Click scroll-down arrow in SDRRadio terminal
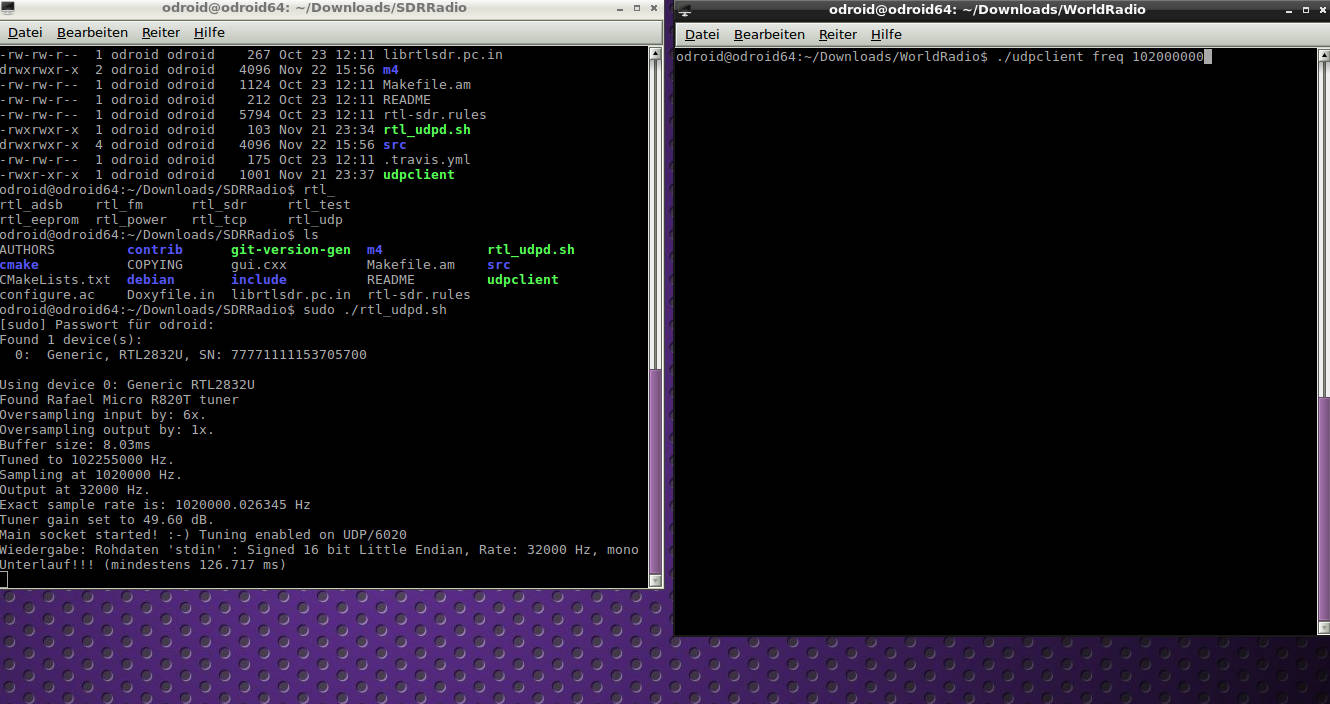1330x704 pixels. point(656,580)
